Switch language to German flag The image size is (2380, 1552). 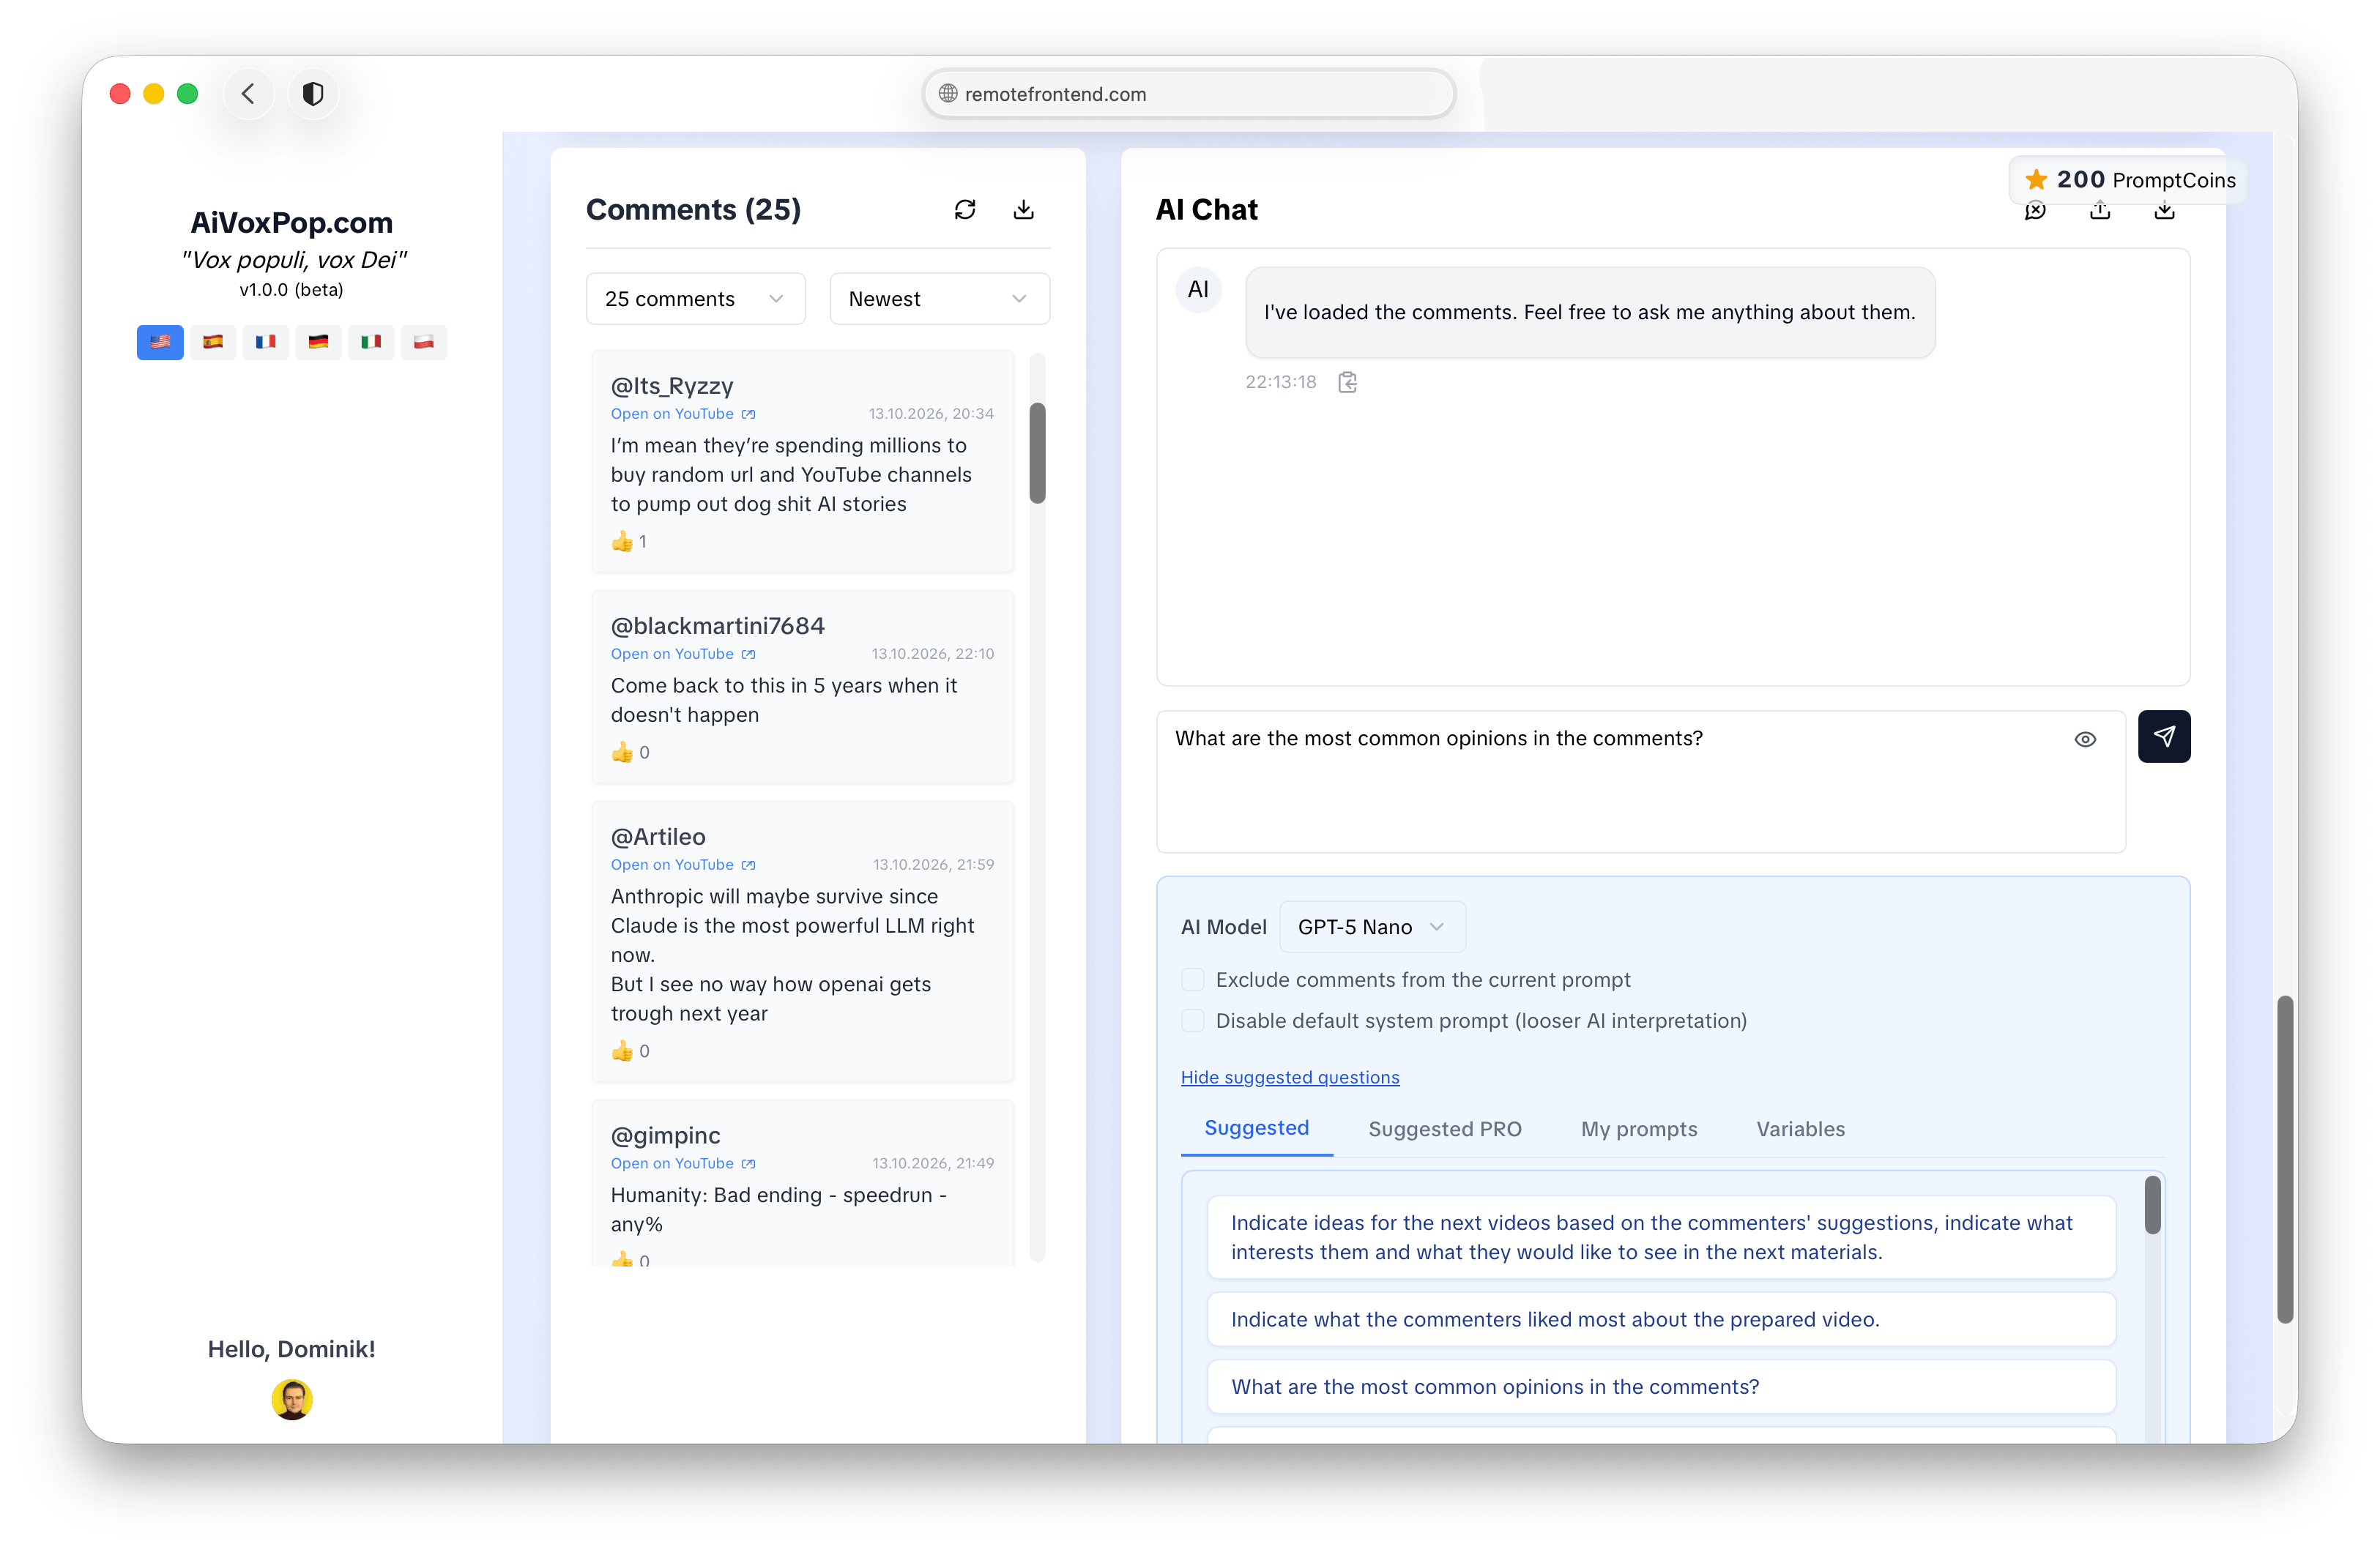click(318, 342)
